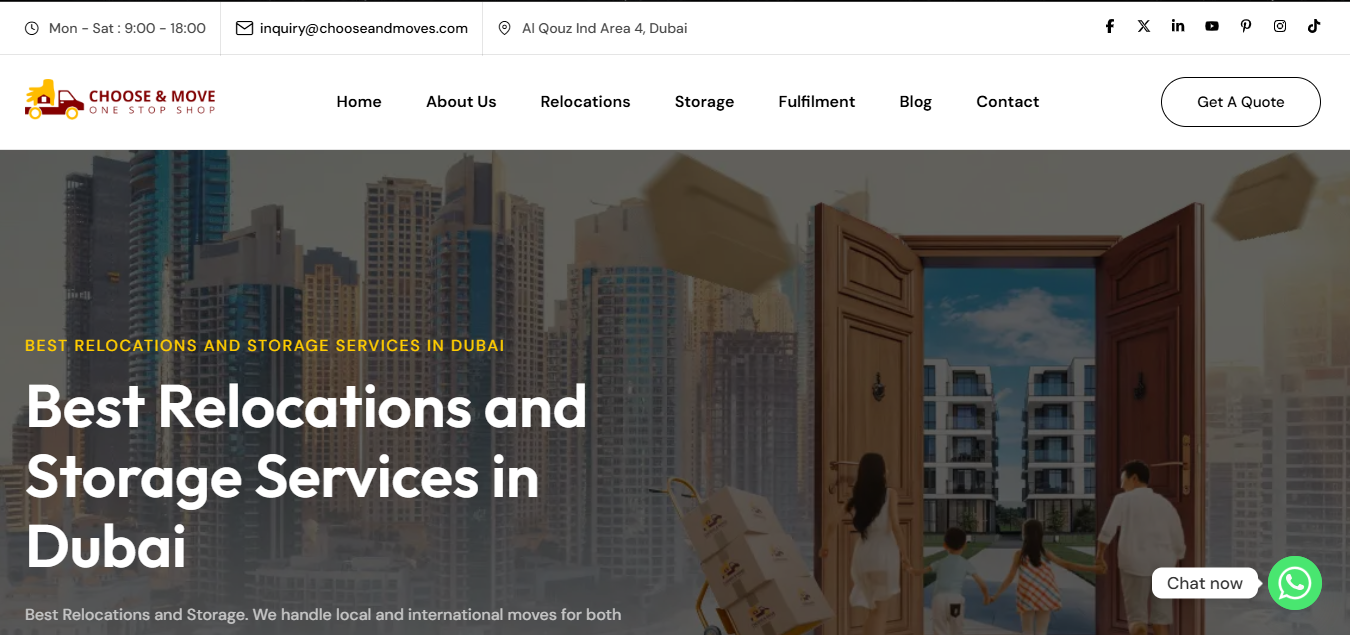Click the Chat now label
The image size is (1350, 635).
coord(1204,583)
